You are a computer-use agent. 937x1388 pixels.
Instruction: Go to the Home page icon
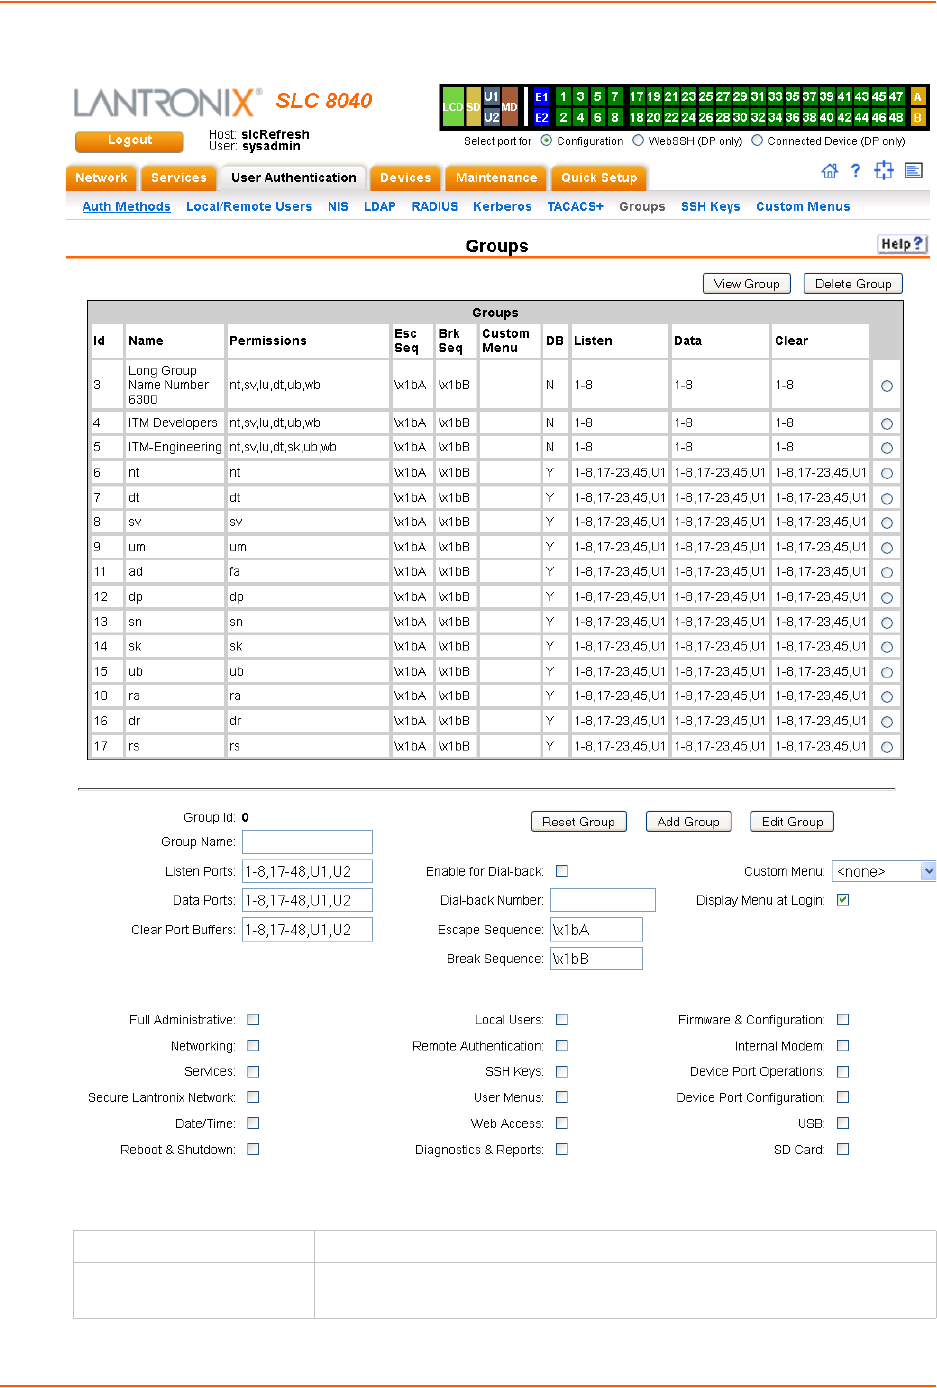pos(829,171)
